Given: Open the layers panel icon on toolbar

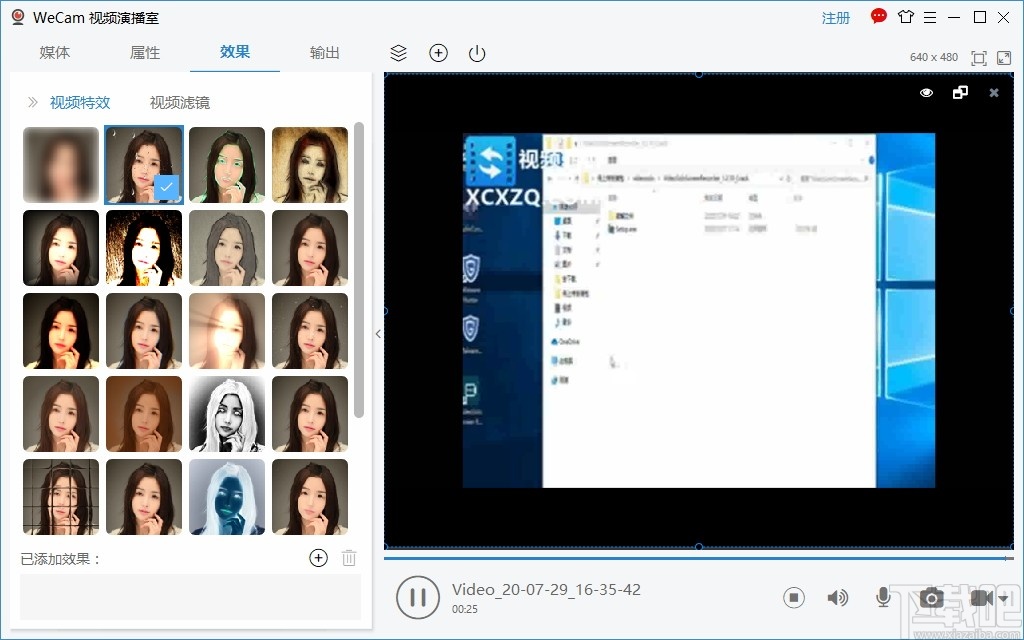Looking at the screenshot, I should [398, 53].
